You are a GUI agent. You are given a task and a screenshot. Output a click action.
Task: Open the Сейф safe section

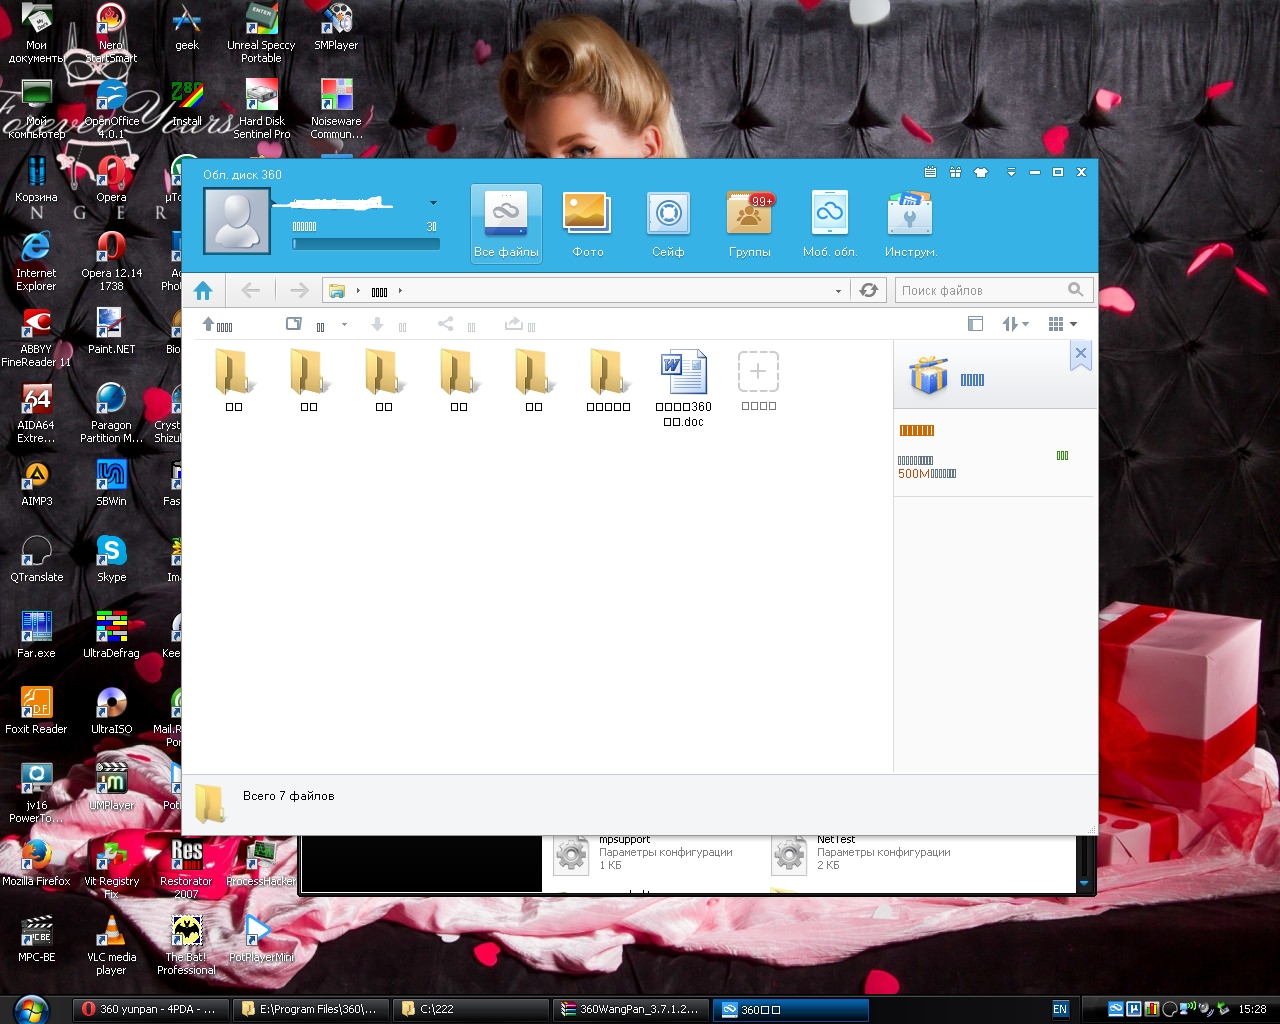(668, 224)
